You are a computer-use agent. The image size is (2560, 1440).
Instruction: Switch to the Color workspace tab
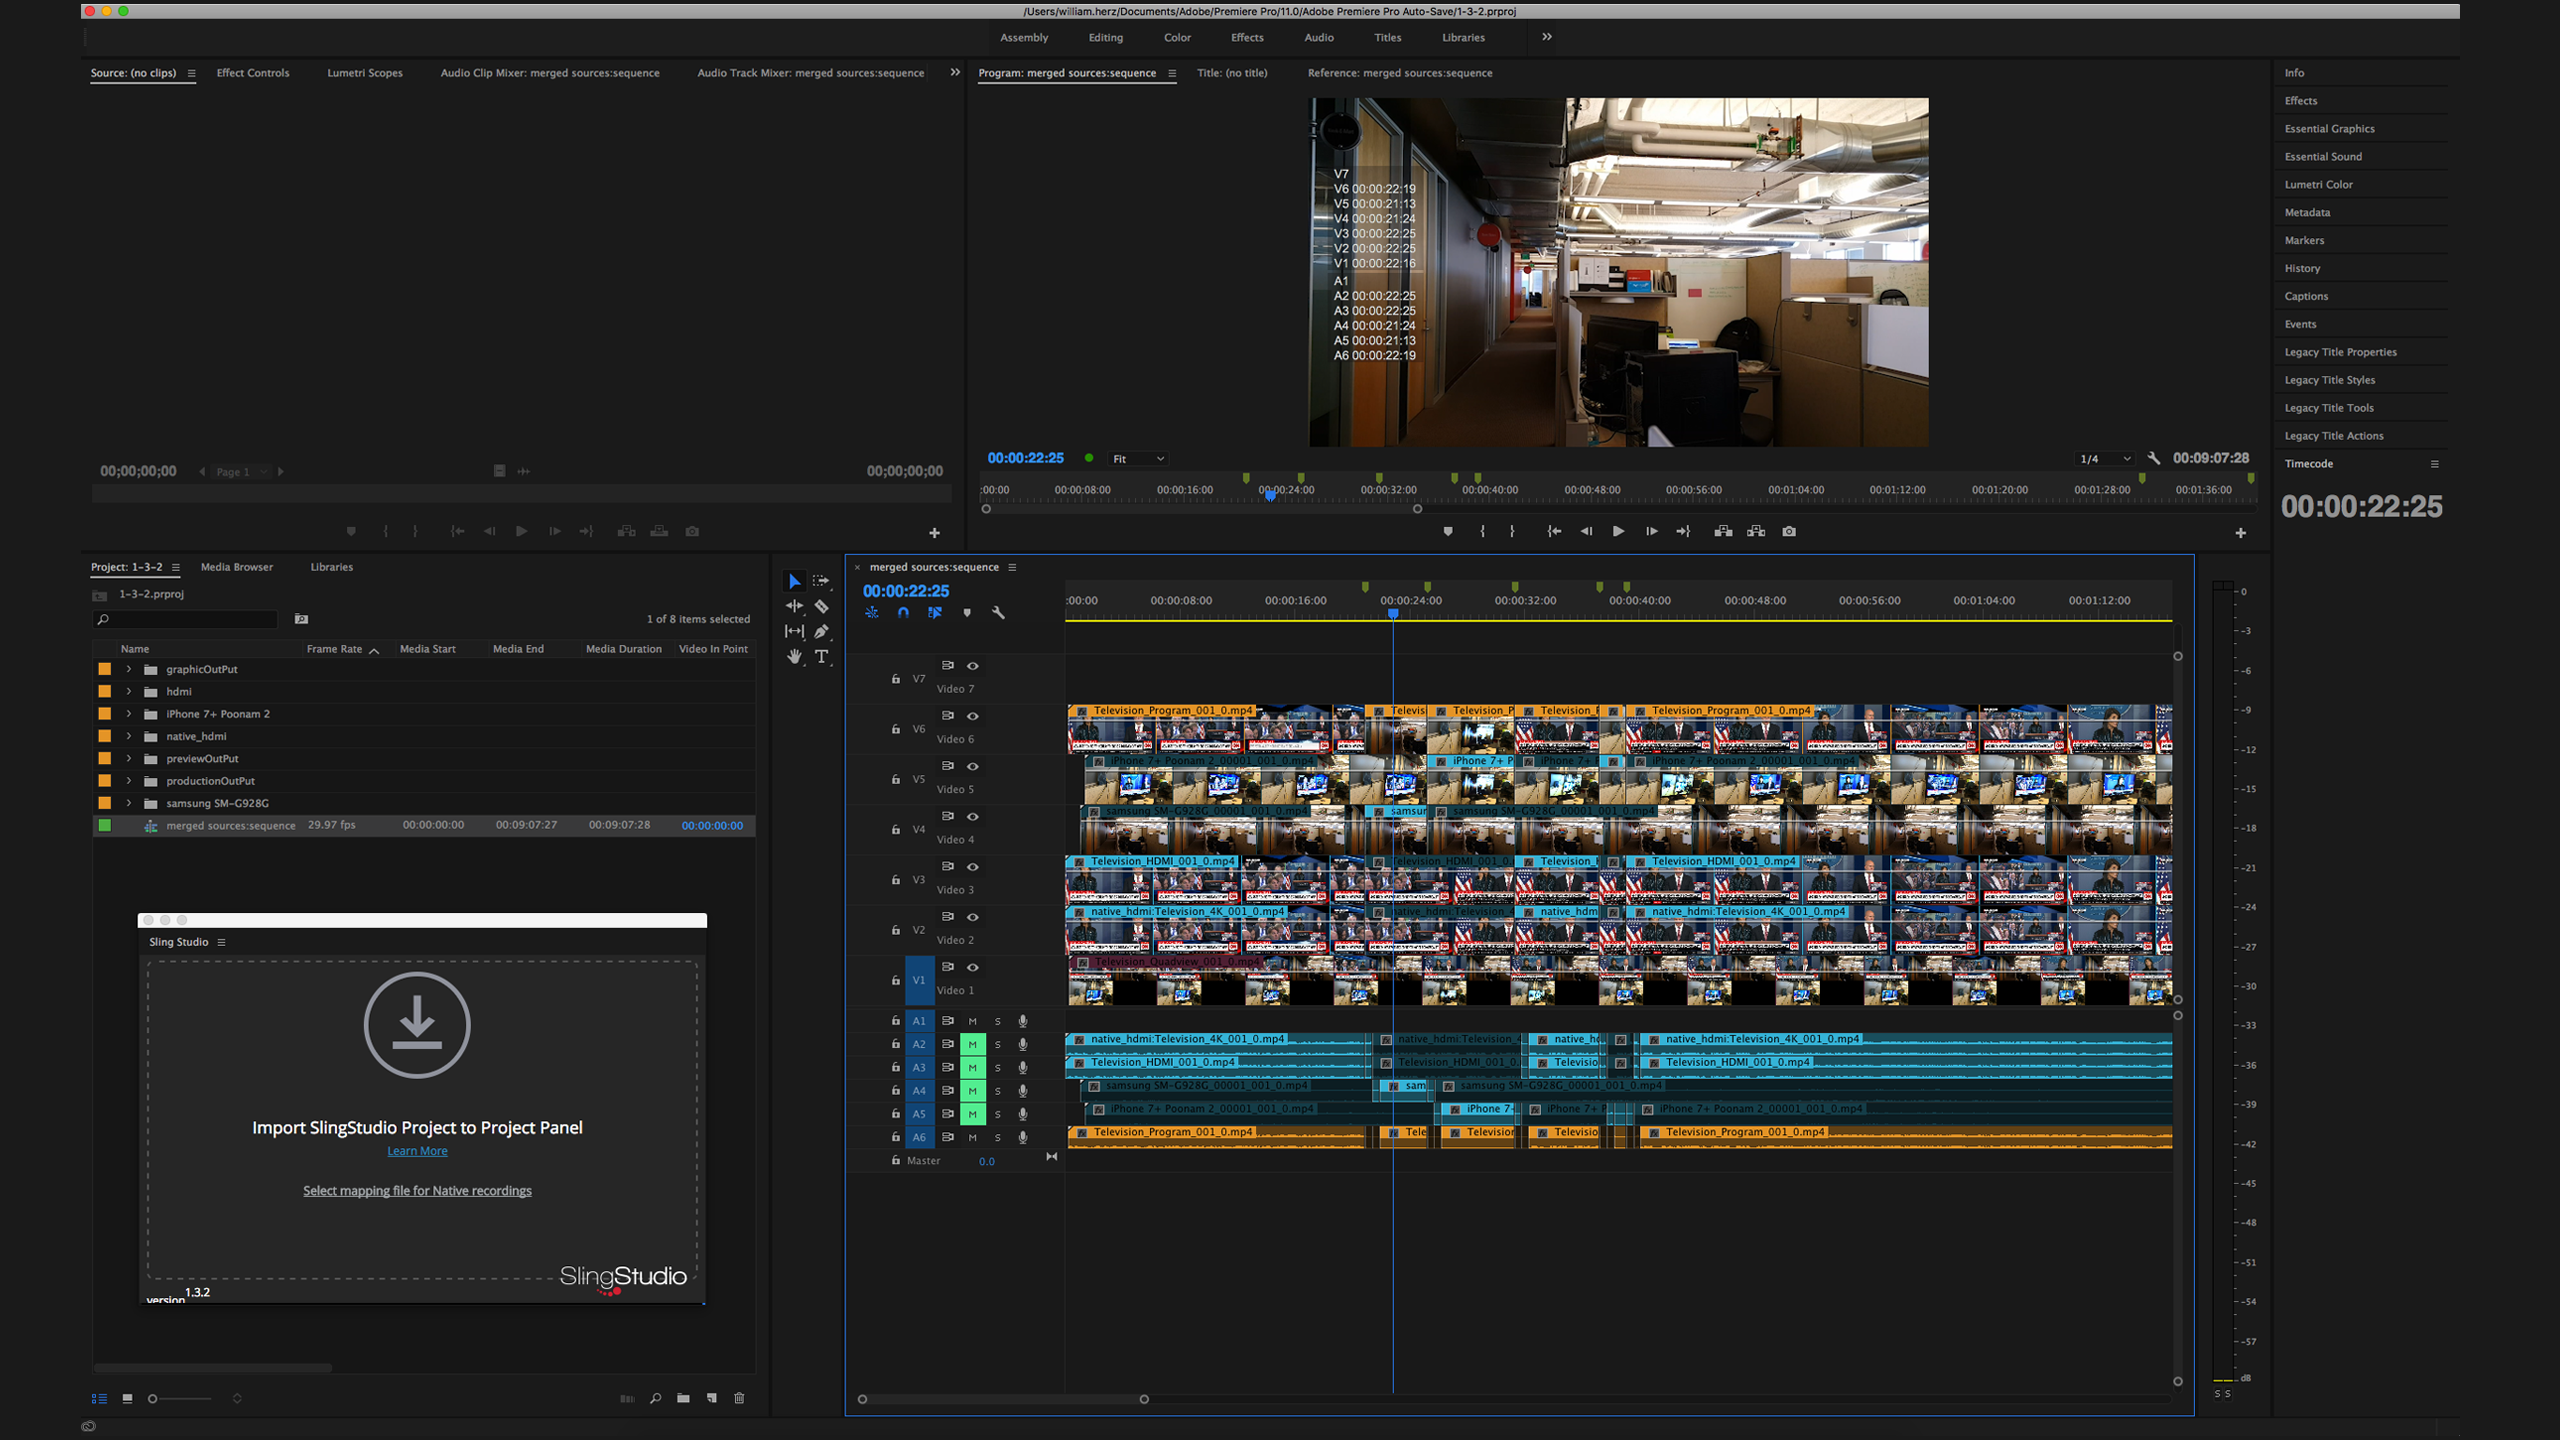tap(1177, 37)
